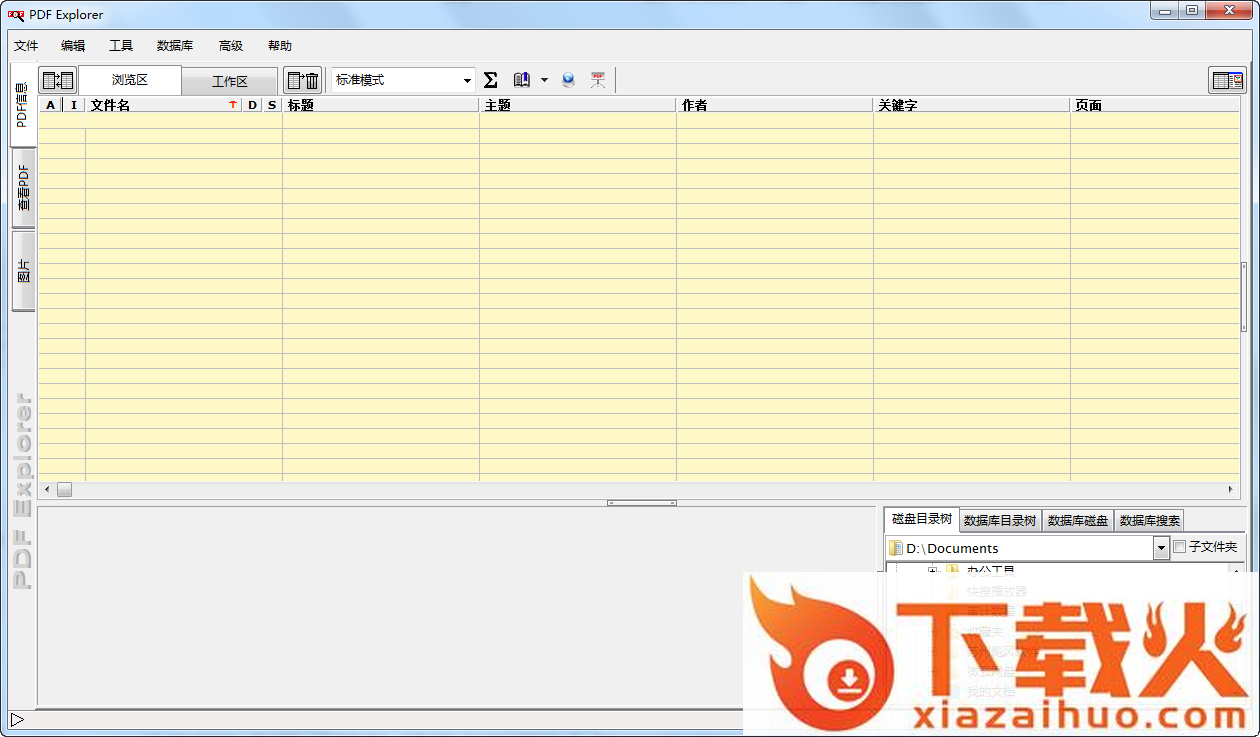Sort by the 文件名 column header

tap(164, 105)
